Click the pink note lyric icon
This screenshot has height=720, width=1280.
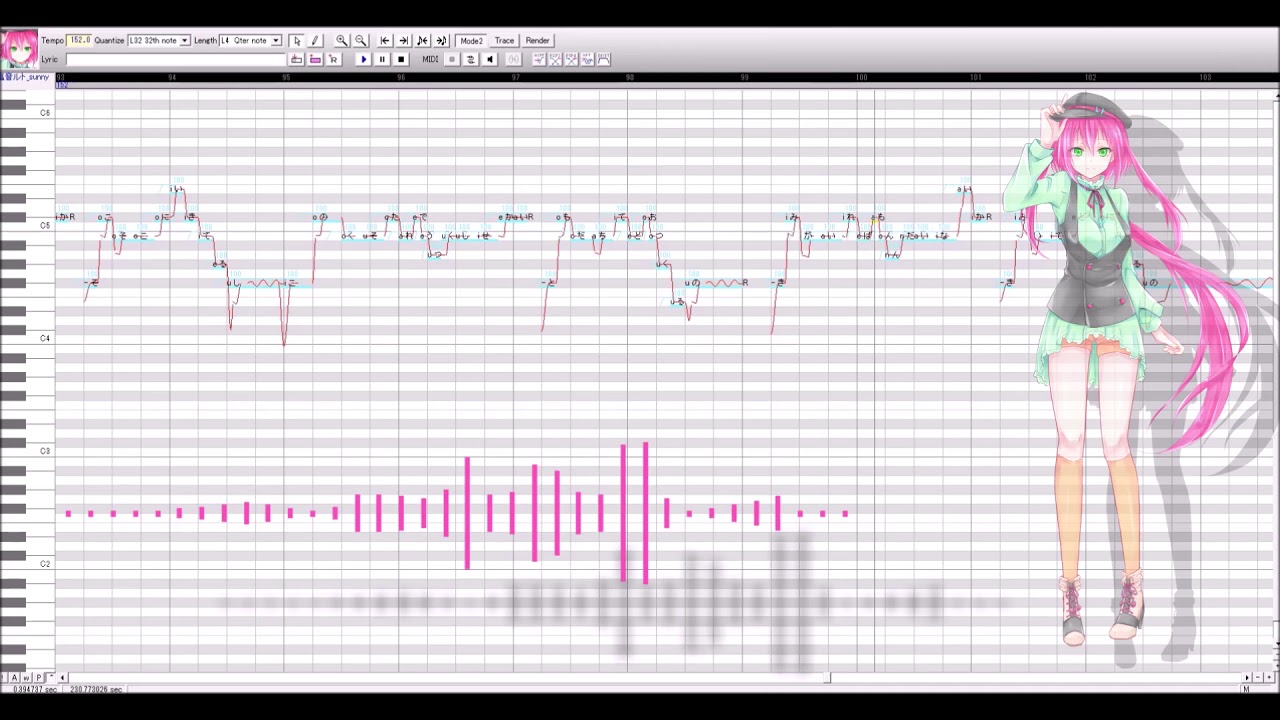click(315, 60)
